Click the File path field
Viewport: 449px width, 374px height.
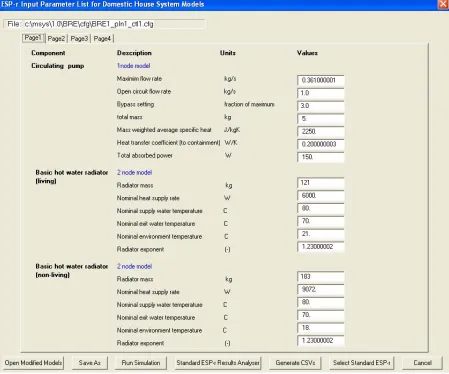[x=105, y=24]
